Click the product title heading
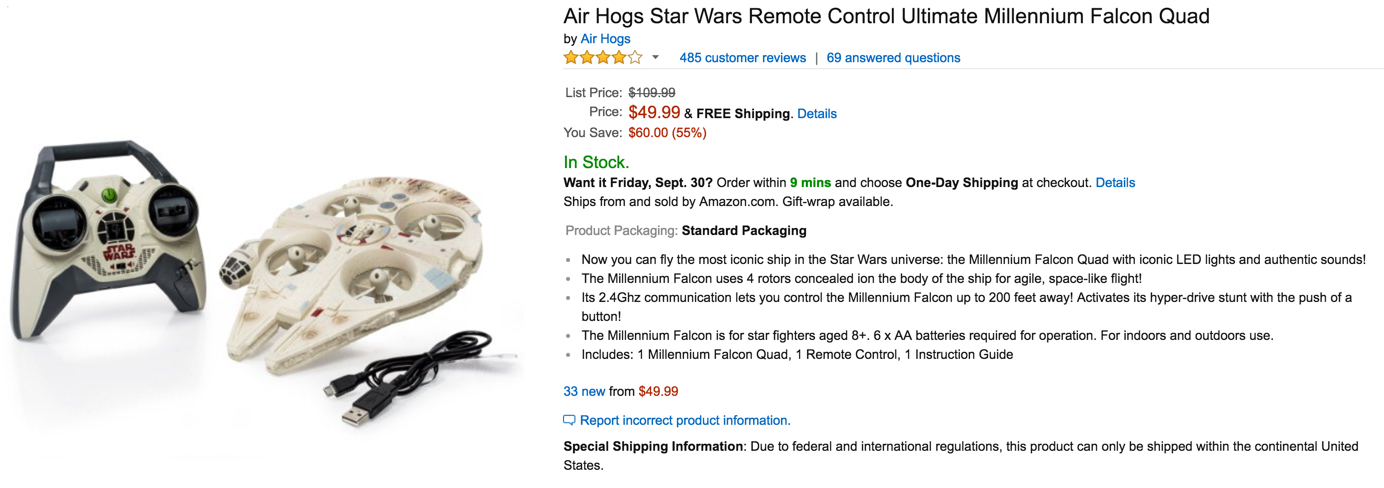Image resolution: width=1384 pixels, height=488 pixels. (x=886, y=16)
